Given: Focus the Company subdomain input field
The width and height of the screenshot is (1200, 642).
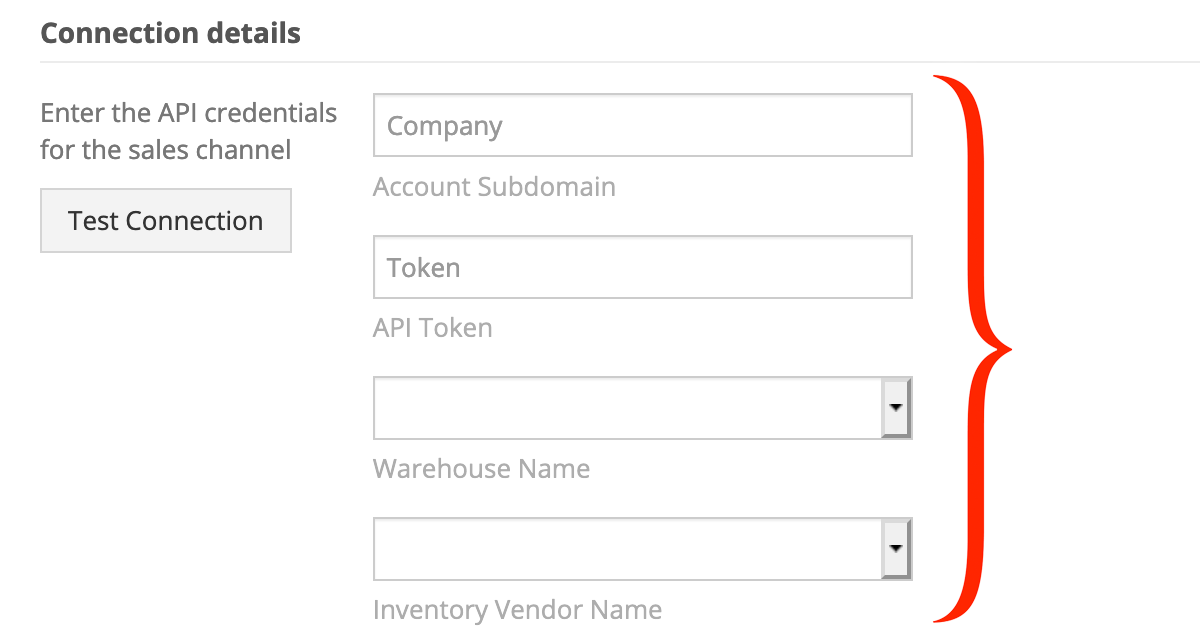Looking at the screenshot, I should pyautogui.click(x=643, y=125).
